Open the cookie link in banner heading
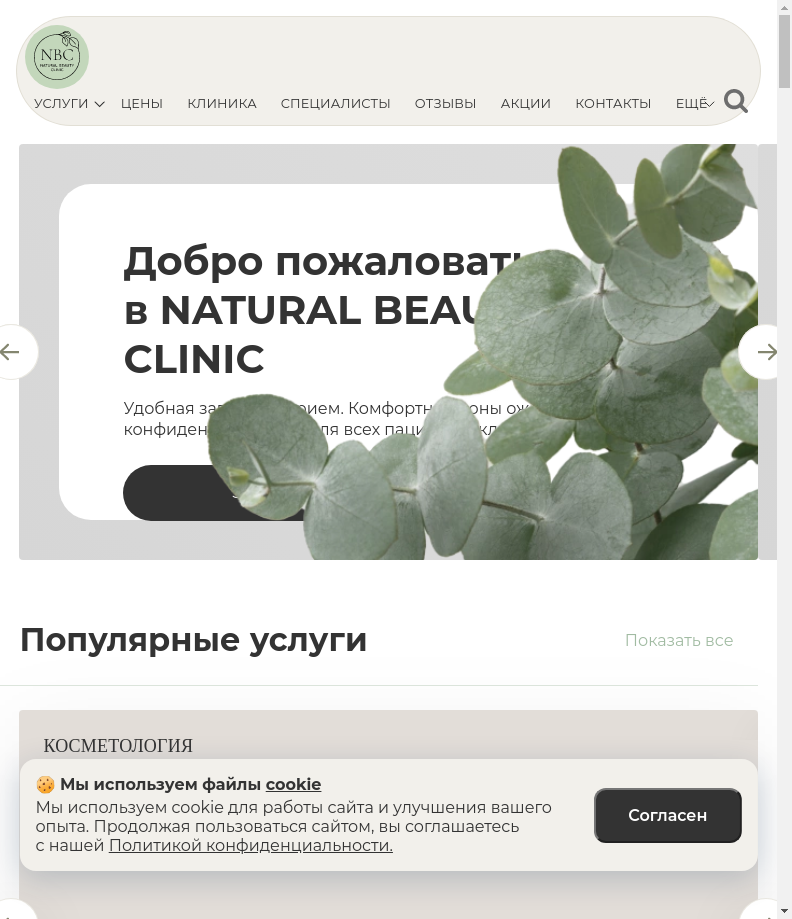The image size is (792, 919). pos(293,784)
